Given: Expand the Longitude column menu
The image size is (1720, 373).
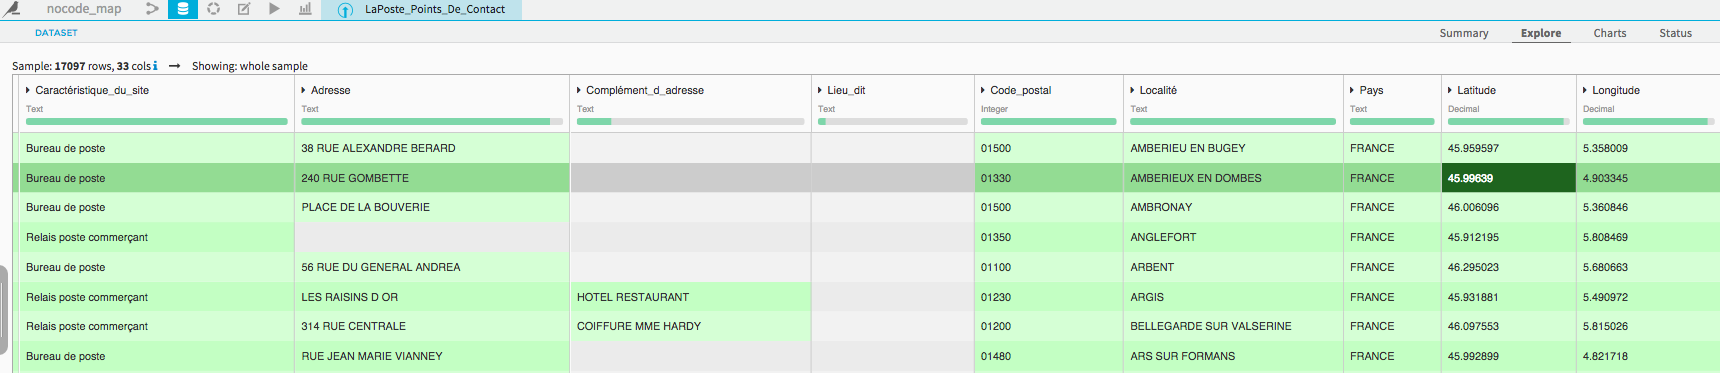Looking at the screenshot, I should click(x=1585, y=90).
